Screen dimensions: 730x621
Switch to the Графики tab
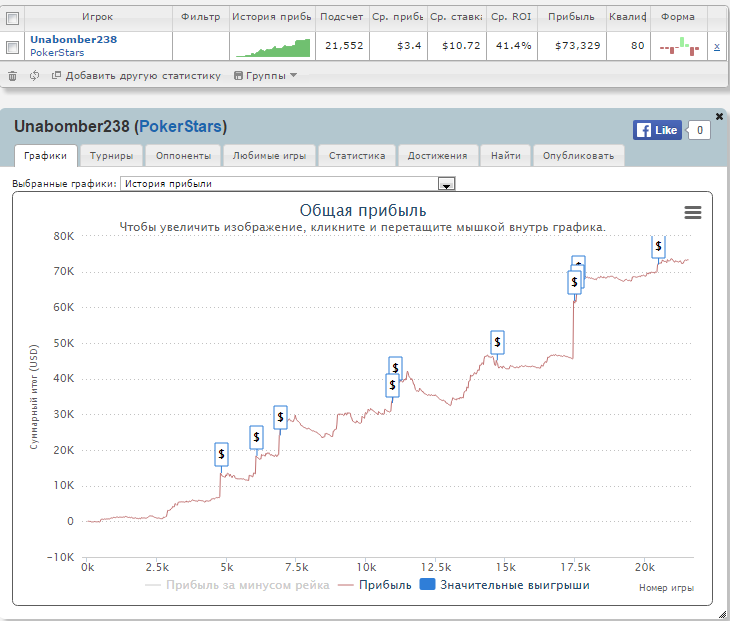coord(46,155)
